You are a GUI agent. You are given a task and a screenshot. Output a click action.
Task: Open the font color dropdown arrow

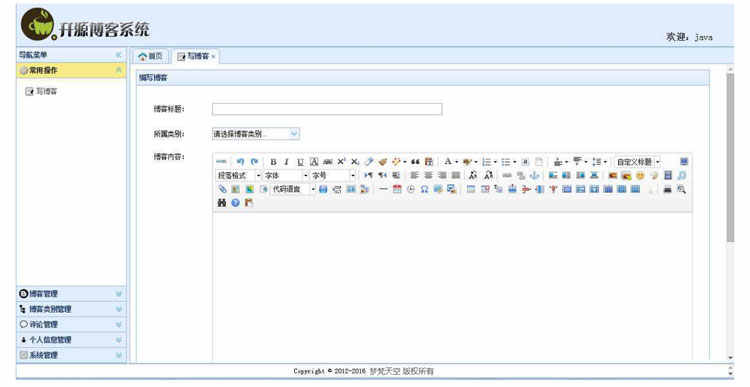click(456, 162)
